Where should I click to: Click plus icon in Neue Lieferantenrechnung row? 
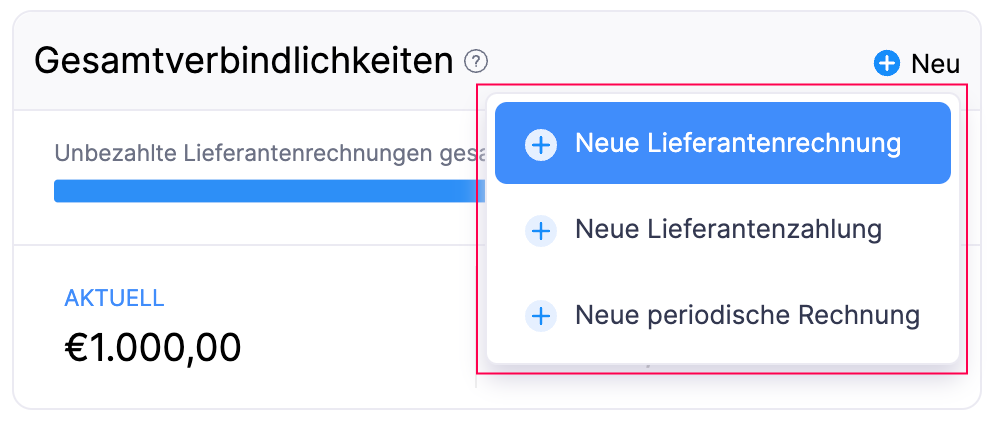coord(540,144)
